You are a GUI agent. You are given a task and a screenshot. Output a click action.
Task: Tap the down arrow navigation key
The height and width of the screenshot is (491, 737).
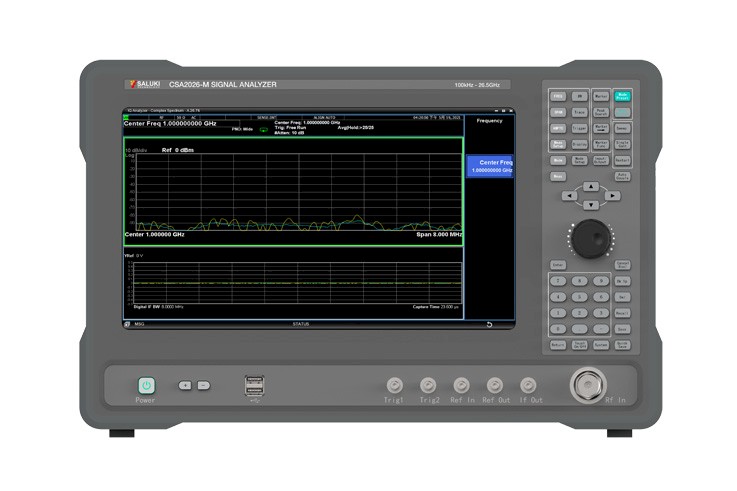(x=591, y=205)
